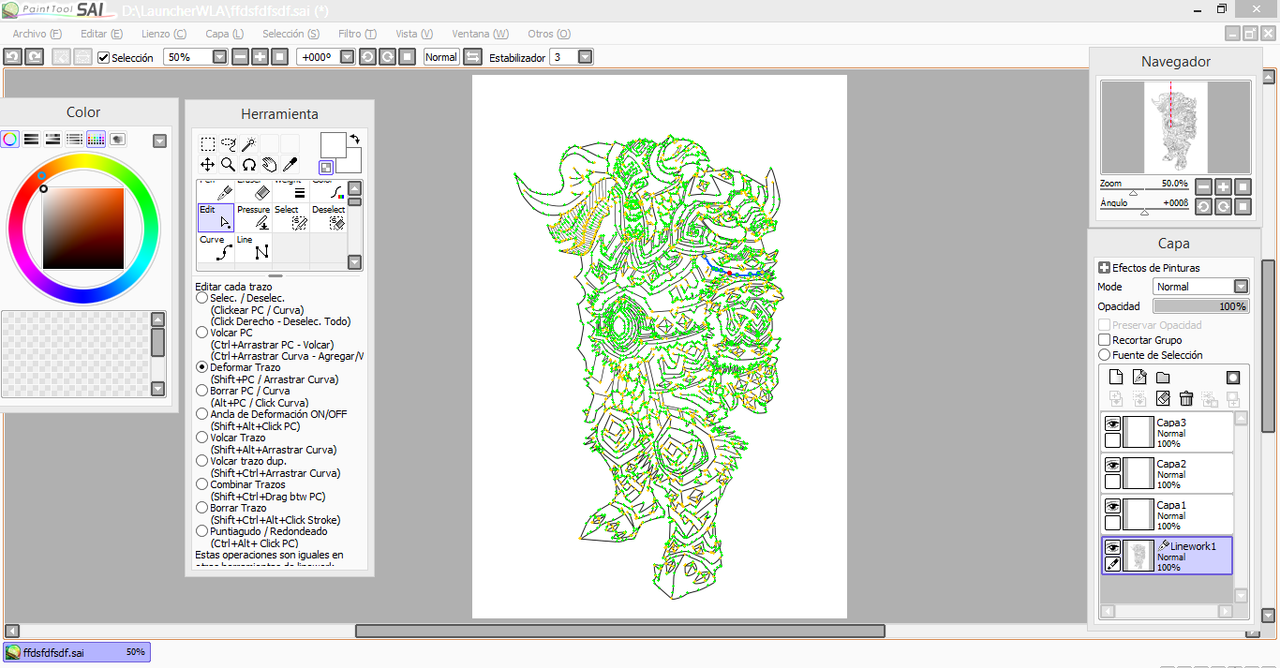1280x668 pixels.
Task: Add a layer mask
Action: 1233,377
